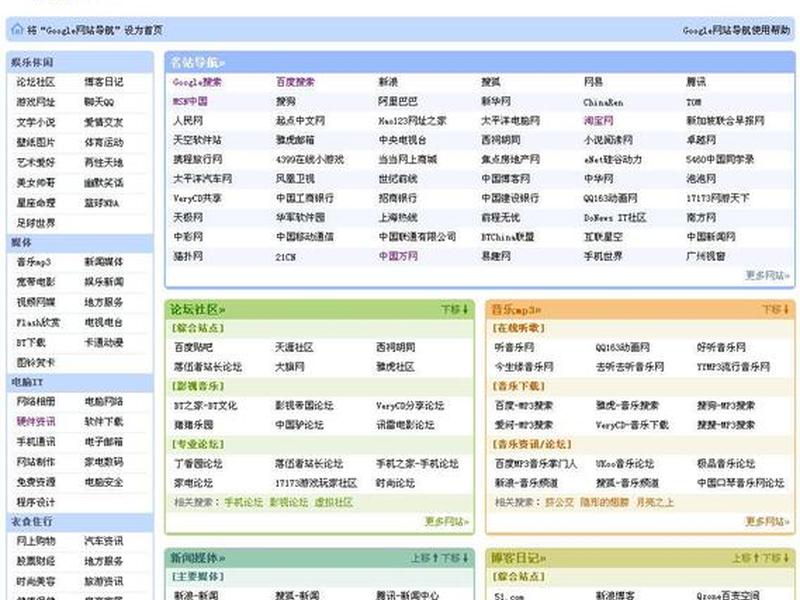The width and height of the screenshot is (800, 600).
Task: Click 更多网站 in the 论坛社区 panel
Action: [x=446, y=521]
